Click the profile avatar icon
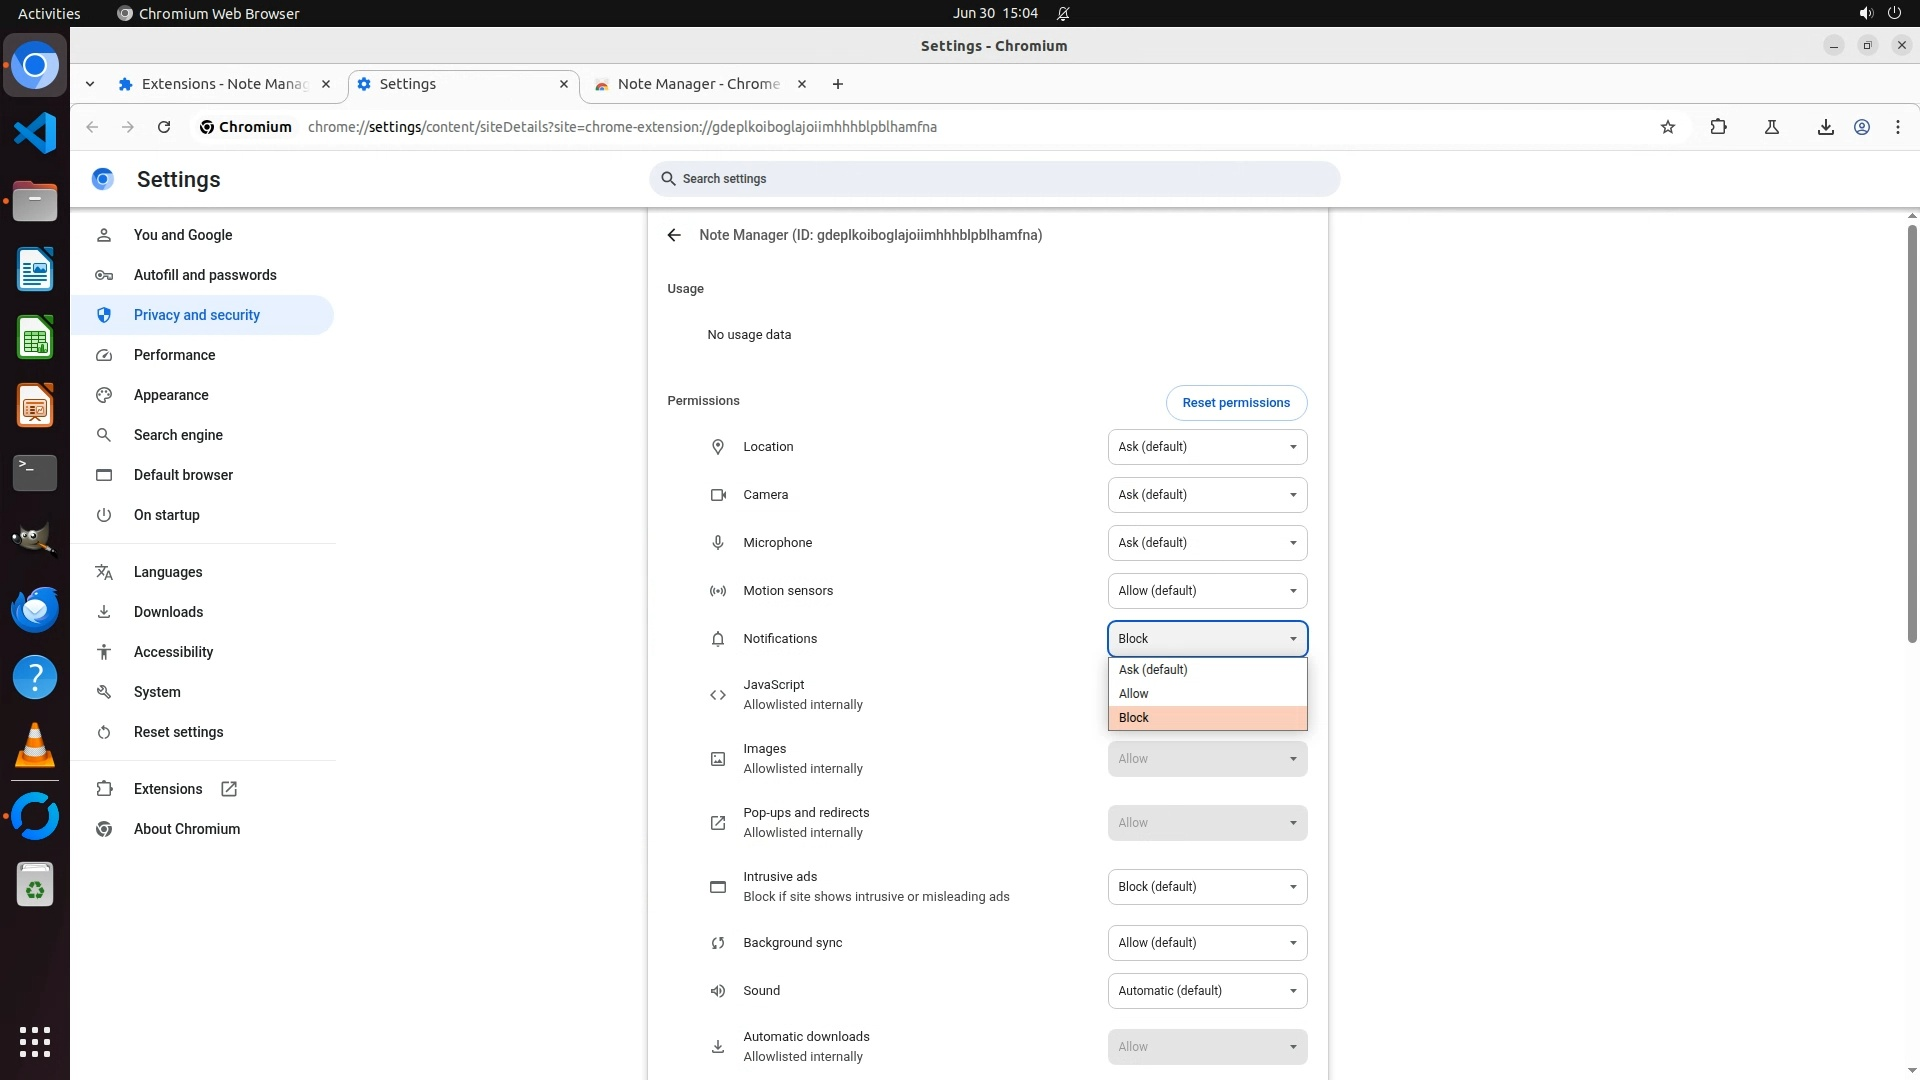Viewport: 1920px width, 1080px height. tap(1862, 127)
